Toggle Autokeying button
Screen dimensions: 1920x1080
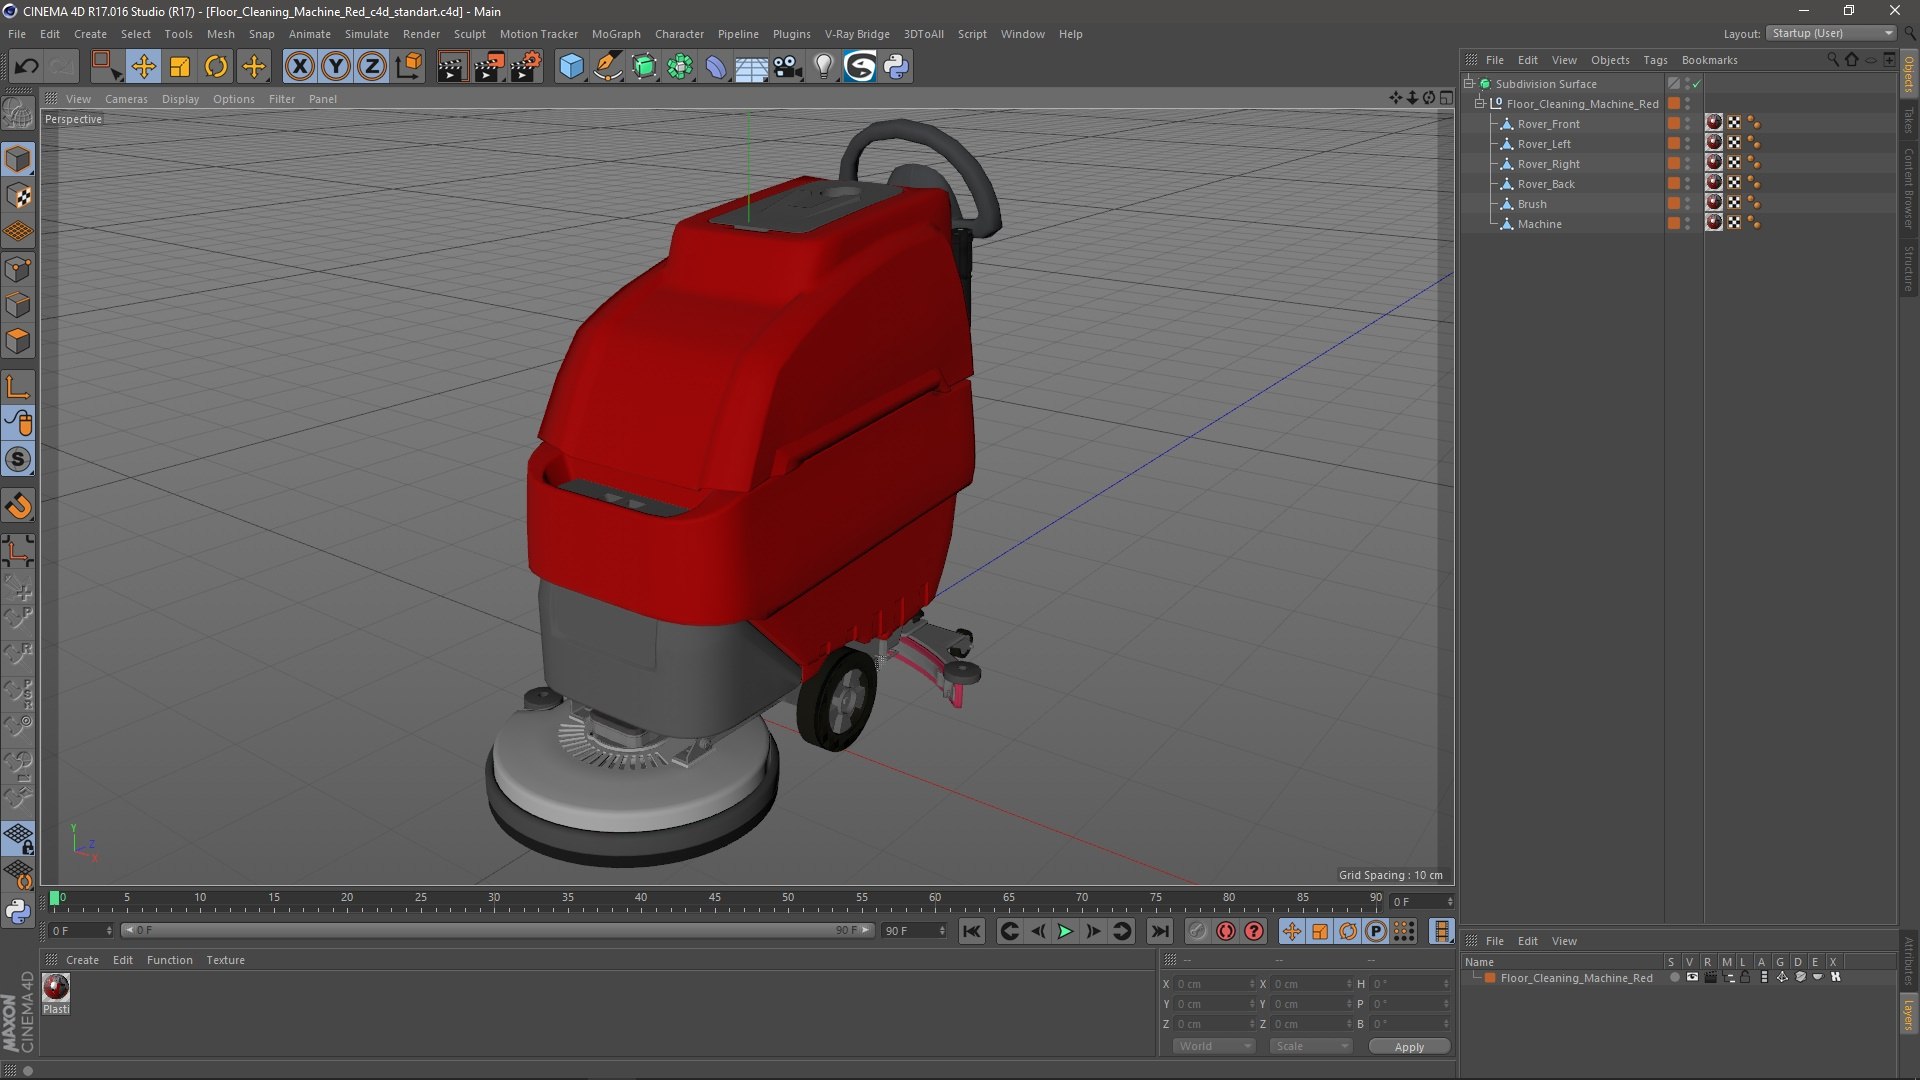pos(1226,931)
